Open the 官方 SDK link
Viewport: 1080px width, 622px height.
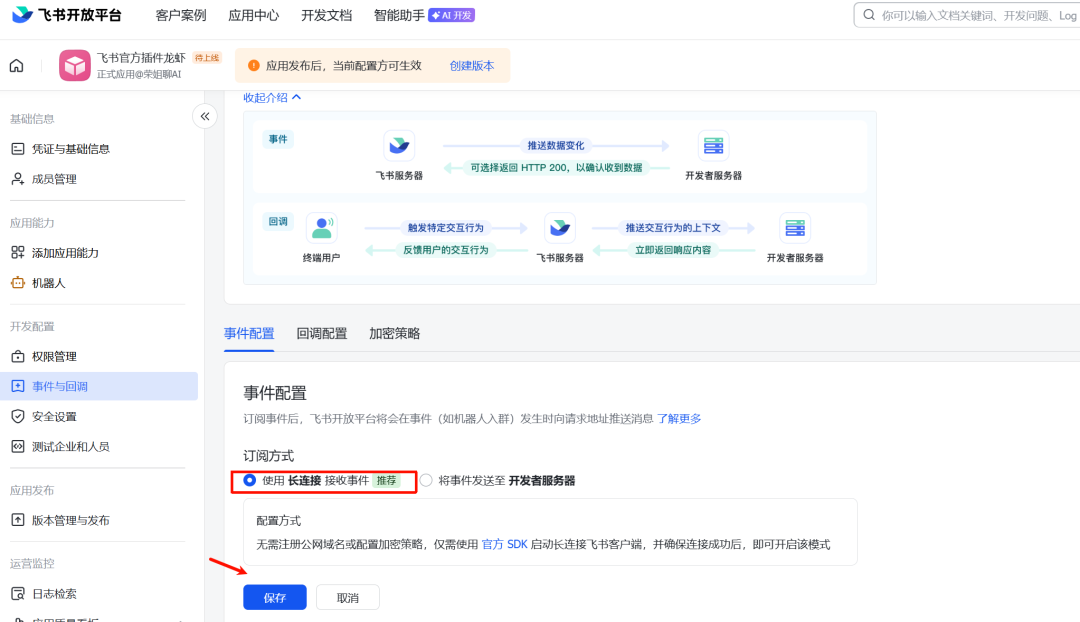[x=505, y=544]
